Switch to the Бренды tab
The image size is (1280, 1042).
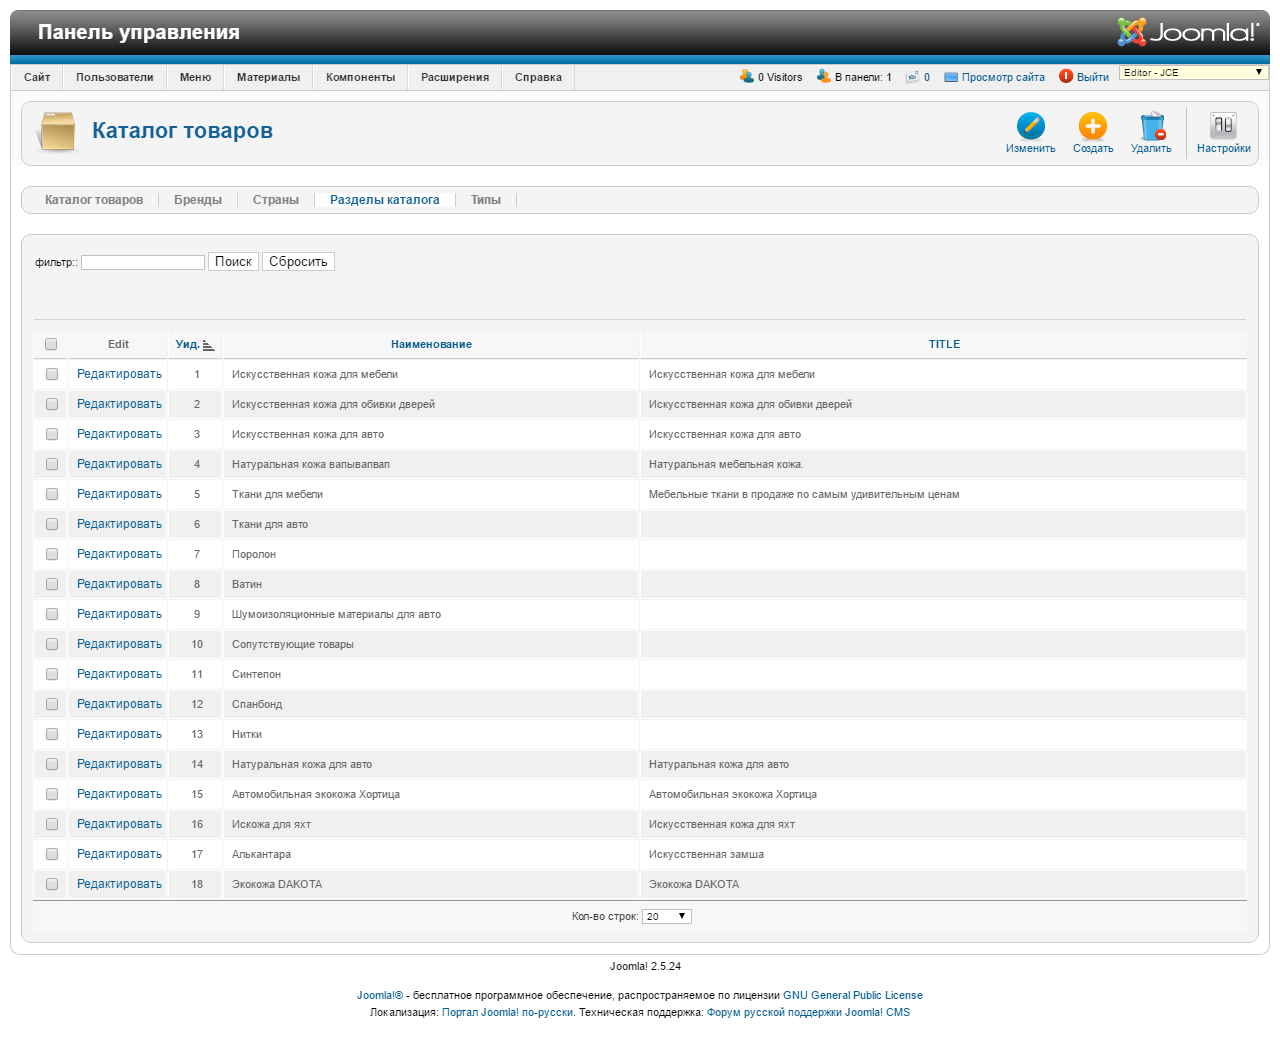point(198,200)
